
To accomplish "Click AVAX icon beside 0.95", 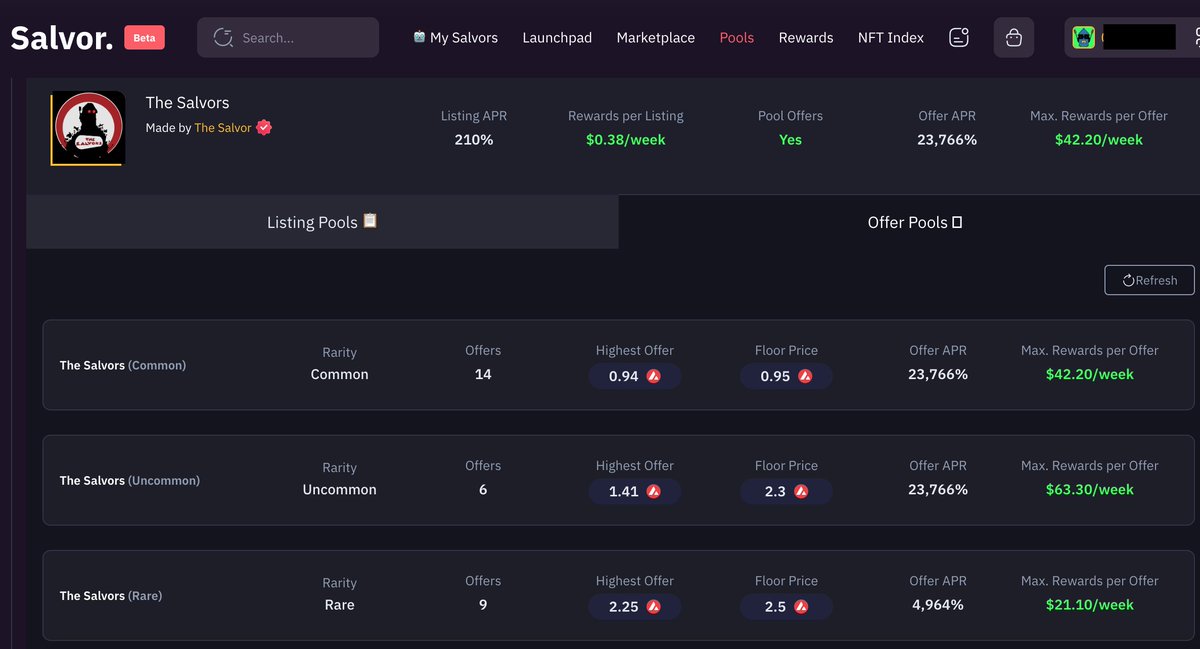I will (805, 376).
